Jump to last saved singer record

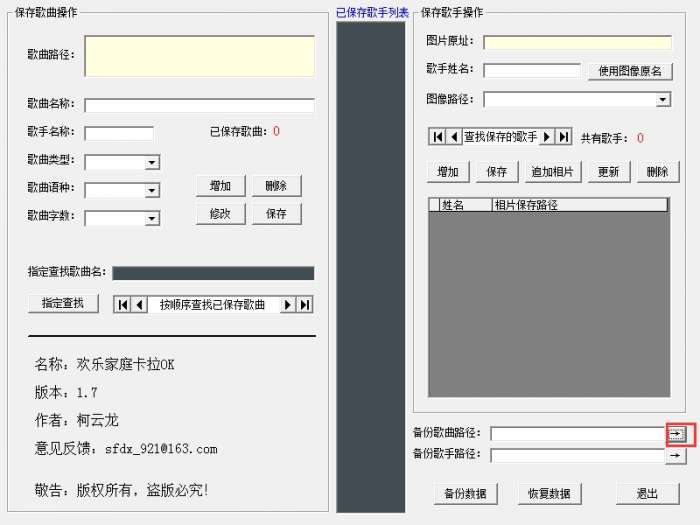coord(563,137)
